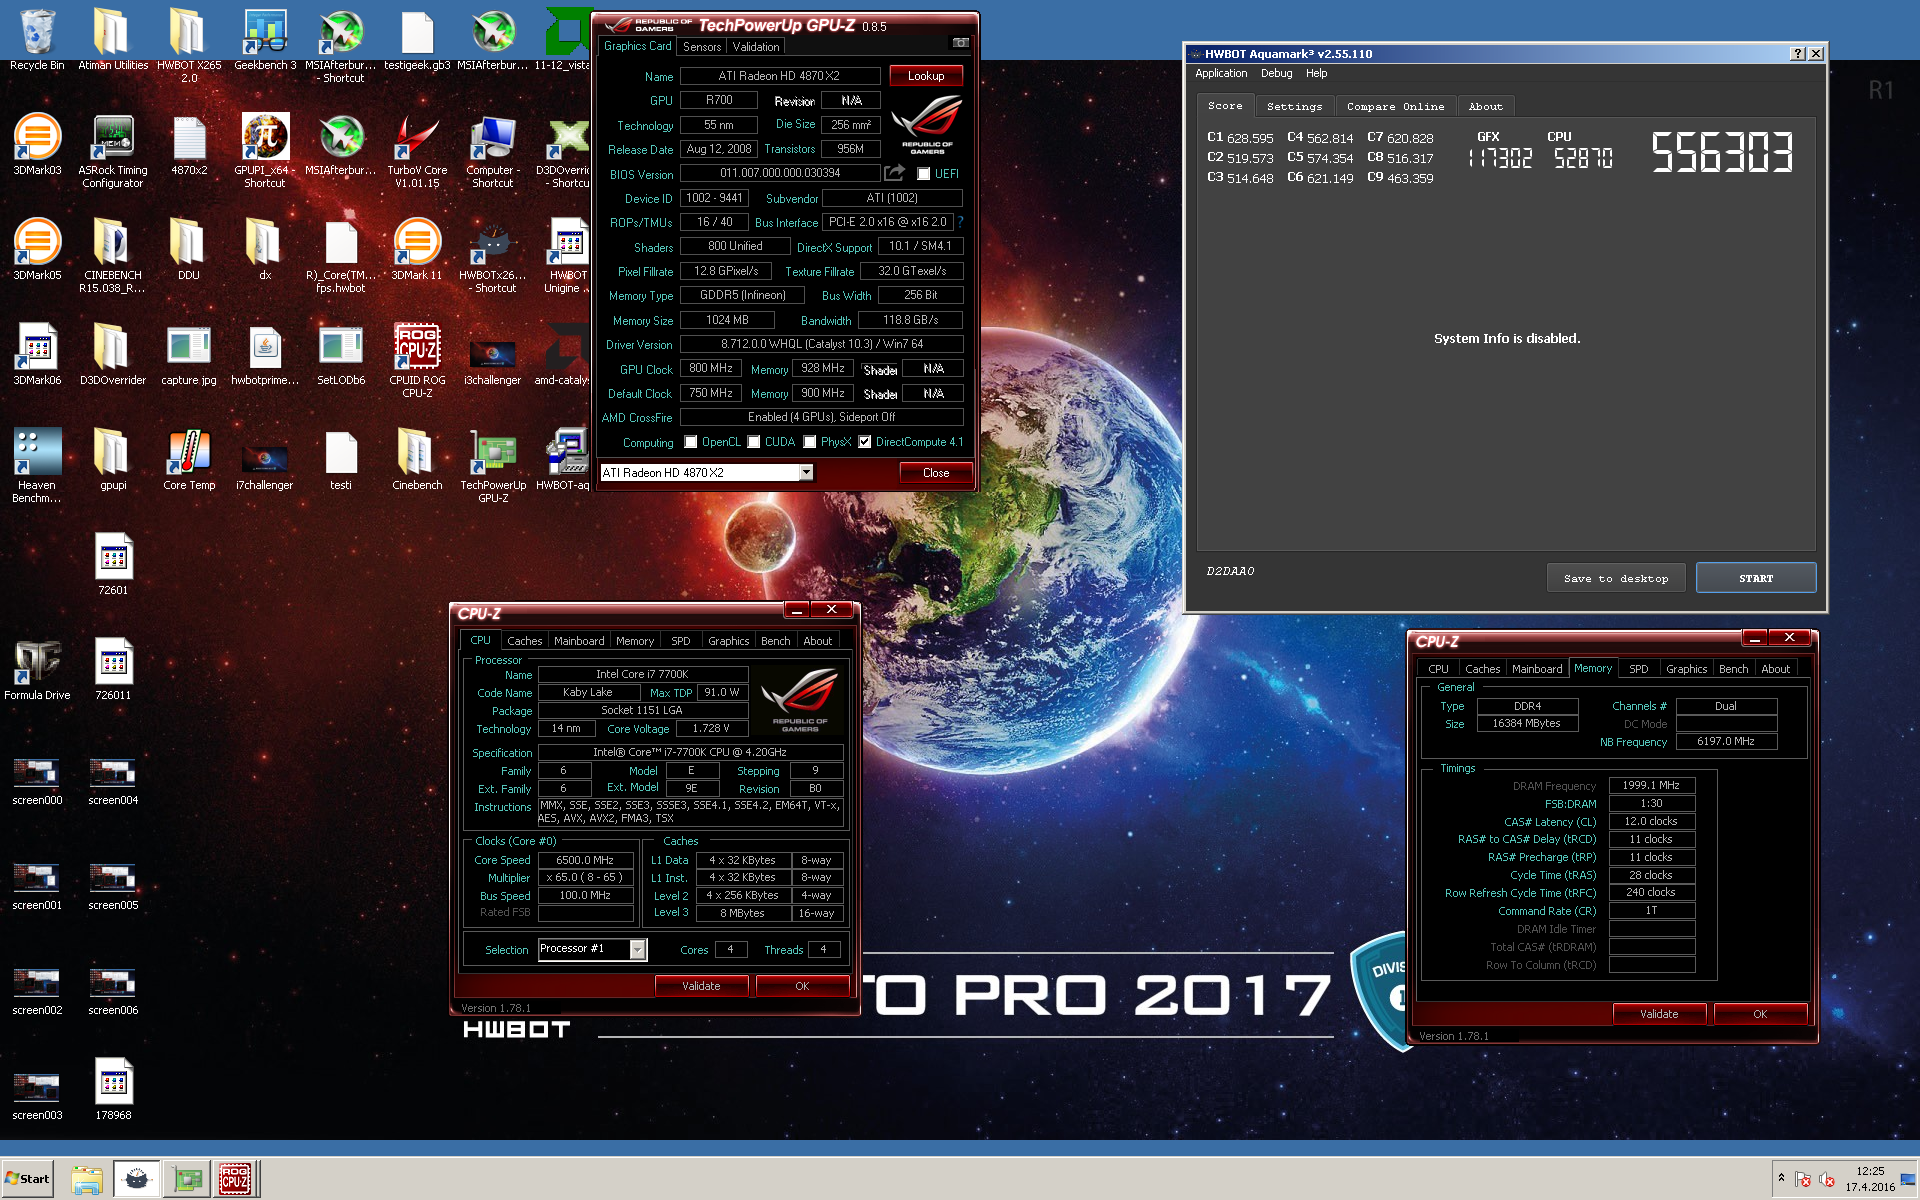Open TechPowerUp GPU-Z desktop icon
The image size is (1920, 1200).
tap(493, 465)
